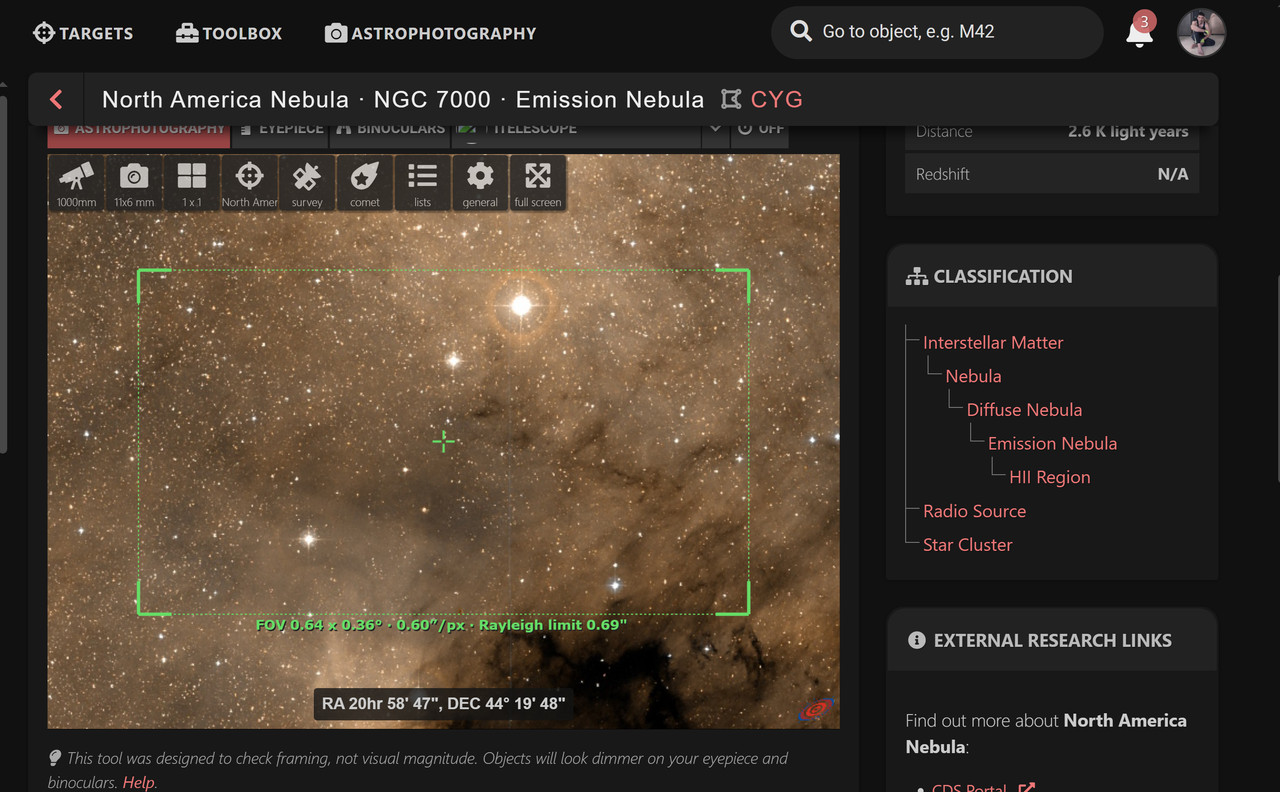Open the Emission Nebula classification link
This screenshot has width=1280, height=792.
pyautogui.click(x=1052, y=444)
